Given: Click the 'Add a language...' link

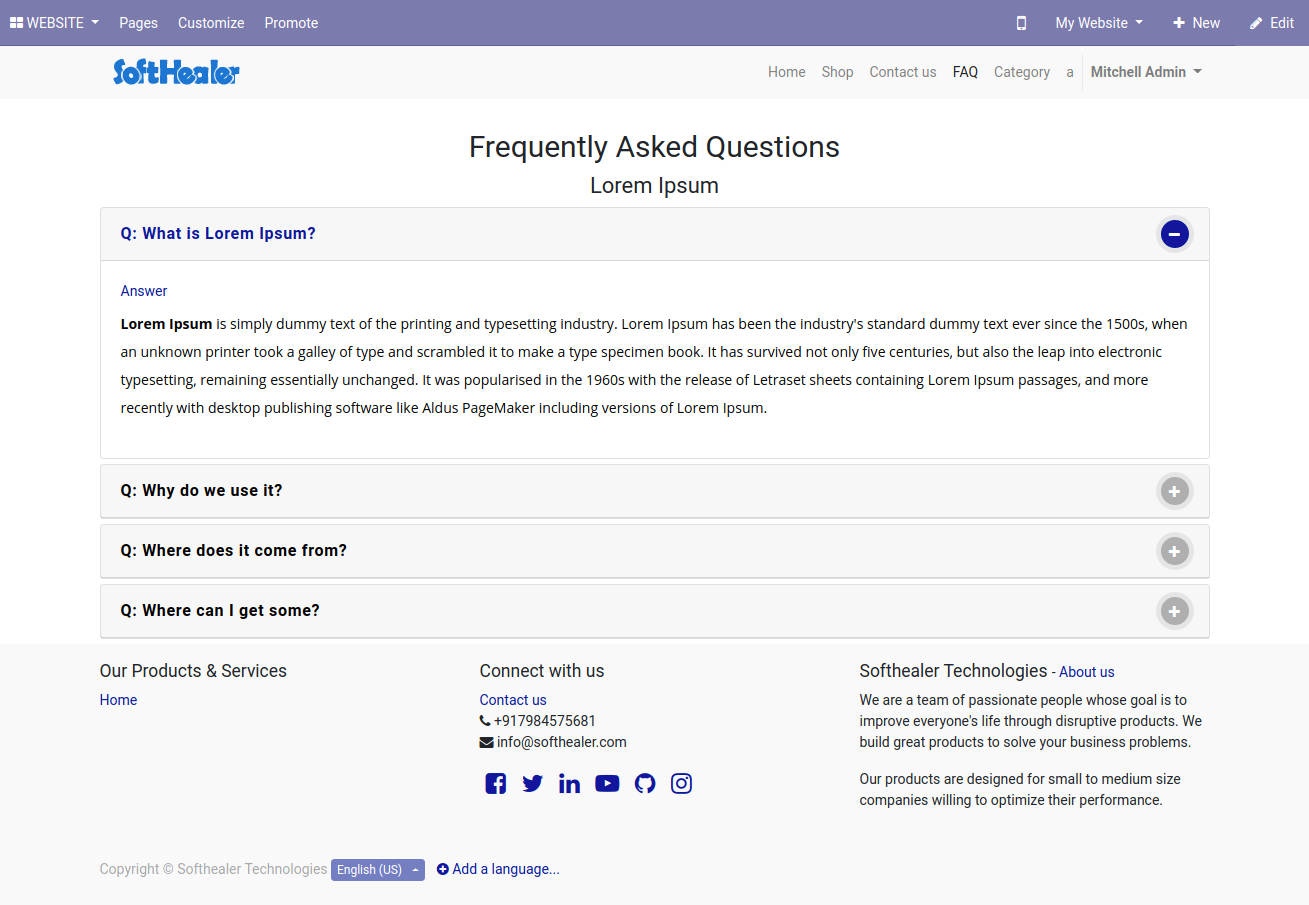Looking at the screenshot, I should (x=498, y=869).
